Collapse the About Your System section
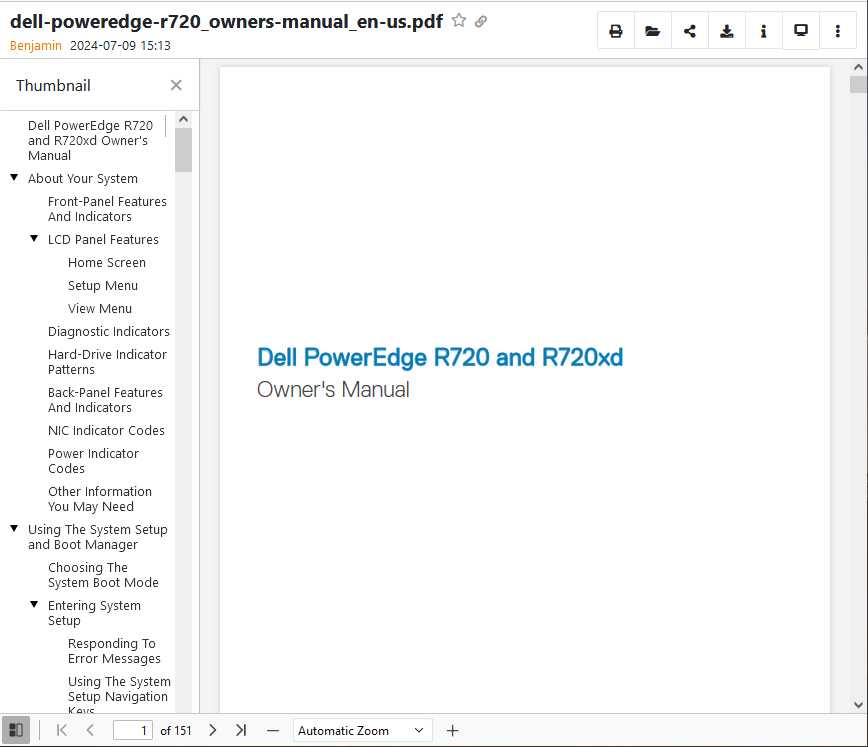This screenshot has height=747, width=868. (x=14, y=178)
